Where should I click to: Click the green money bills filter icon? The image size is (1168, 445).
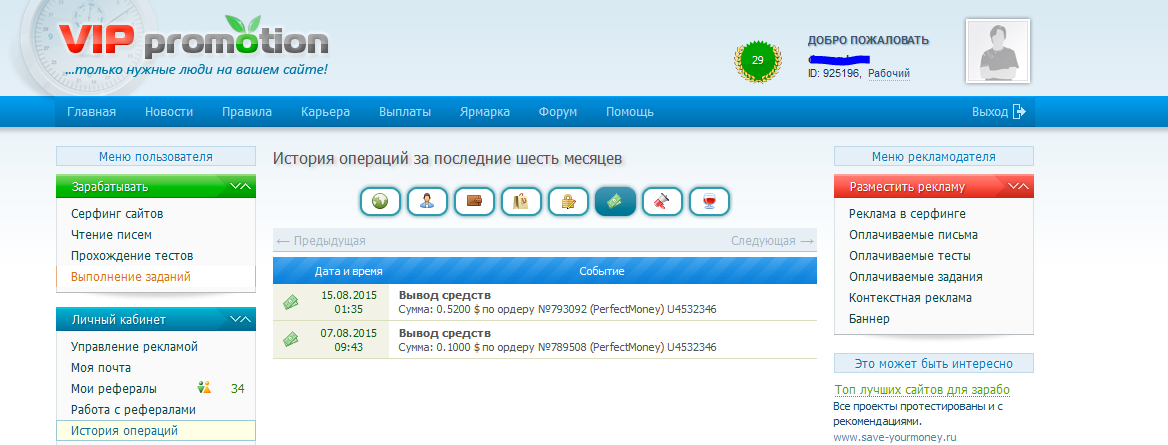[615, 201]
